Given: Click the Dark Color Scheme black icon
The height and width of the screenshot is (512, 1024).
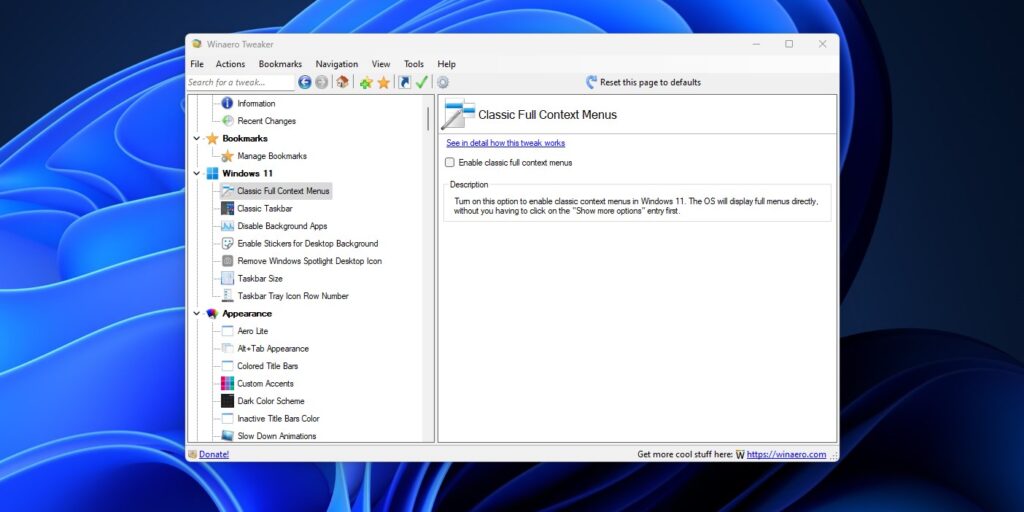Looking at the screenshot, I should point(227,401).
